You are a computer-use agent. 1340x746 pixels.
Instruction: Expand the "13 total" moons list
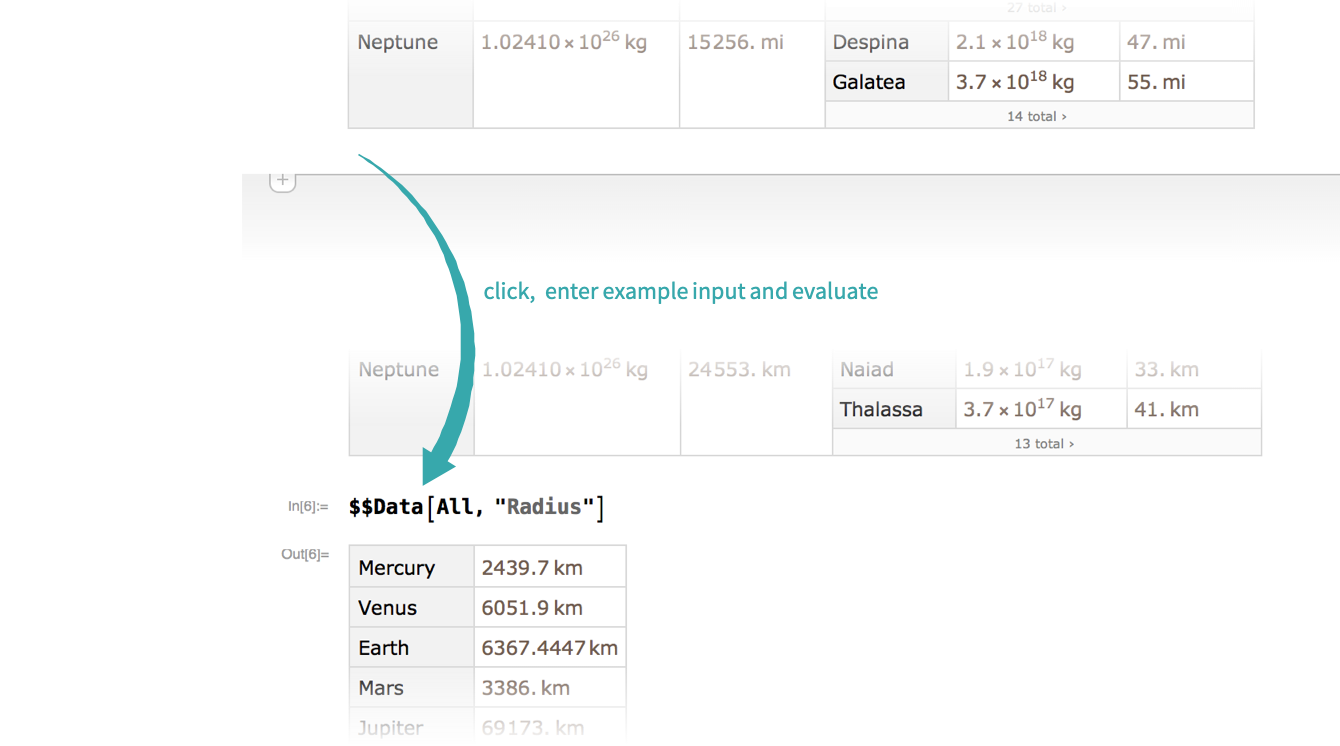point(1044,443)
